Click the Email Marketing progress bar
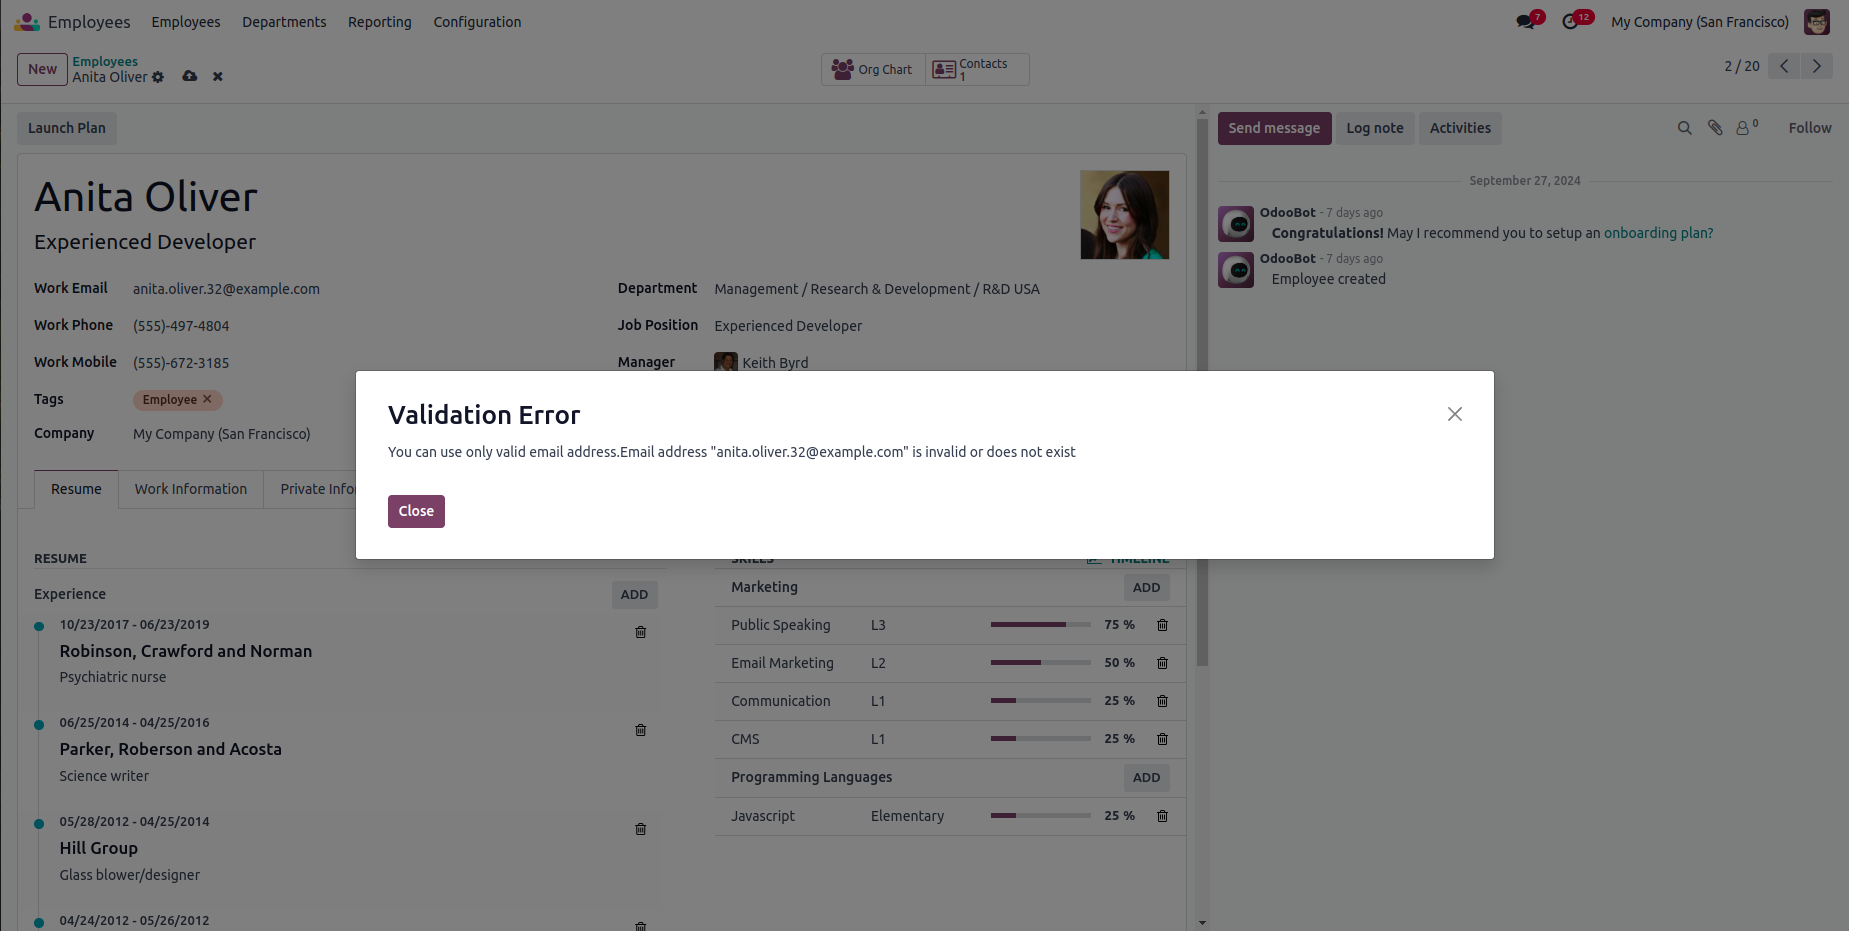The width and height of the screenshot is (1849, 931). 1040,663
